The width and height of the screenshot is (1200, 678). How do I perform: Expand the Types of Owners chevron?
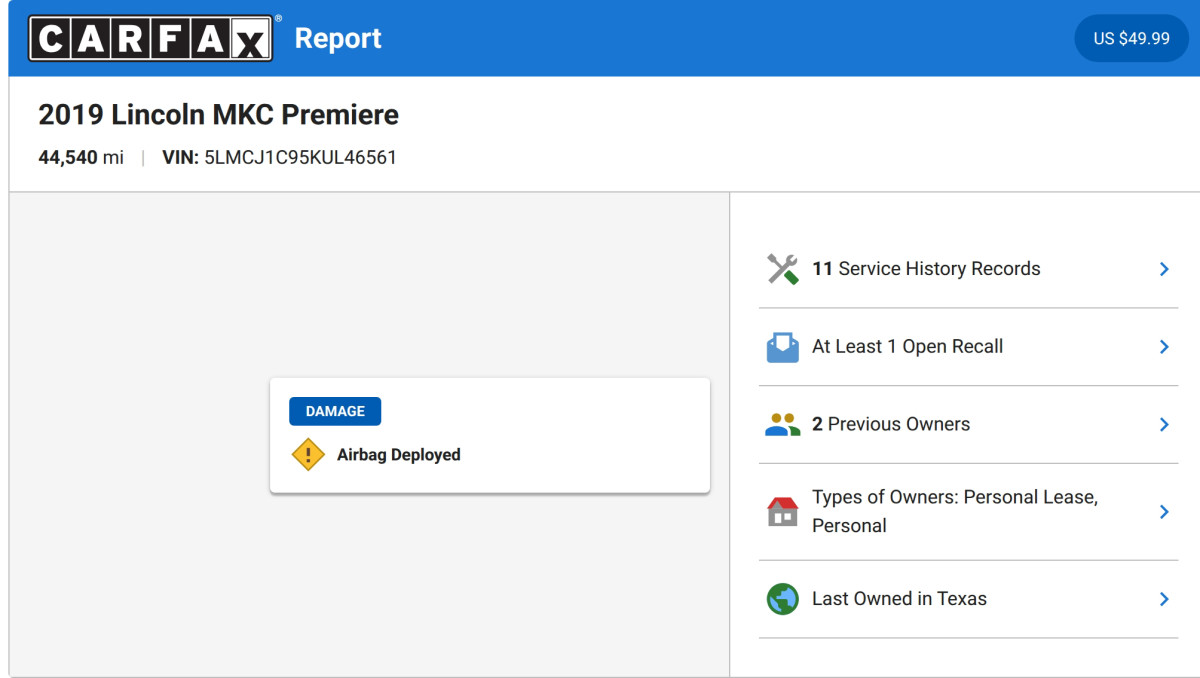pyautogui.click(x=1164, y=512)
